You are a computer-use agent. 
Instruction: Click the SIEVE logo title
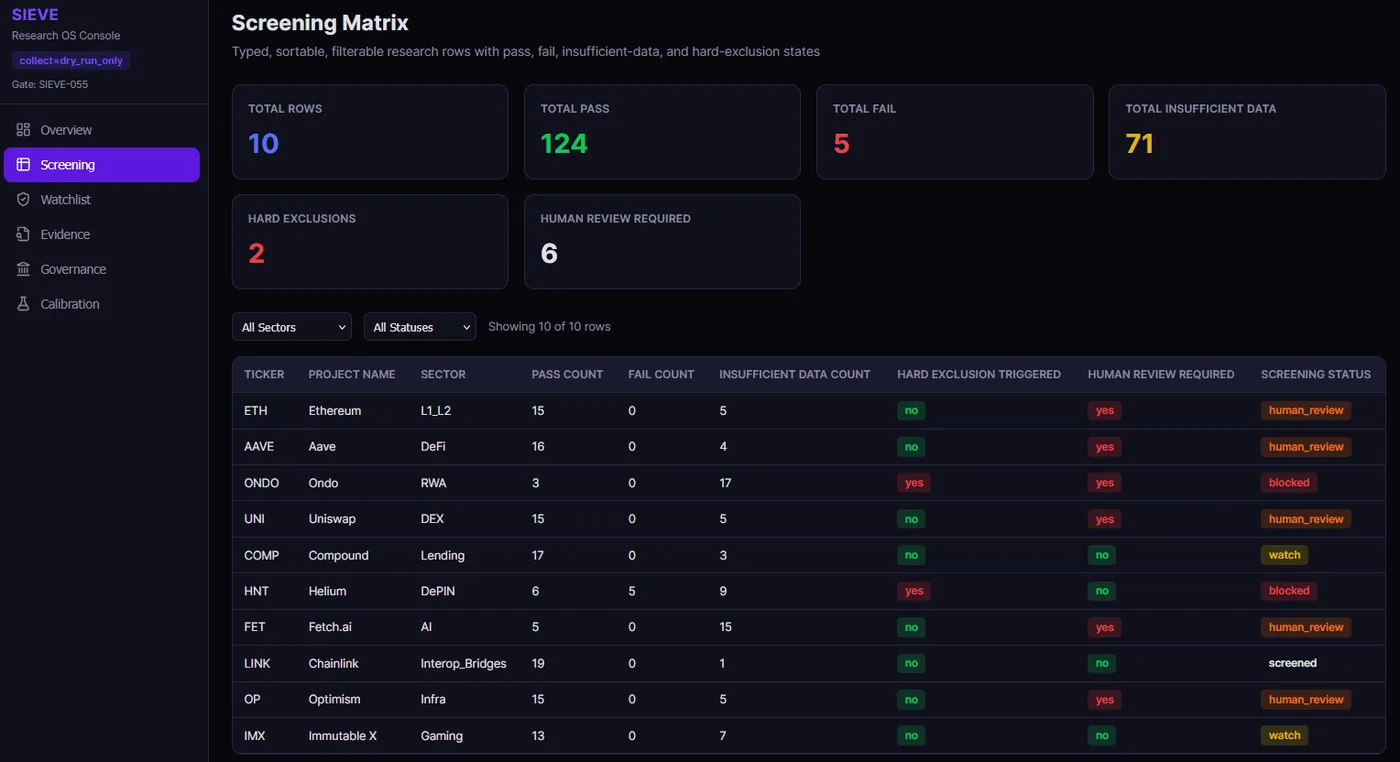[x=35, y=14]
